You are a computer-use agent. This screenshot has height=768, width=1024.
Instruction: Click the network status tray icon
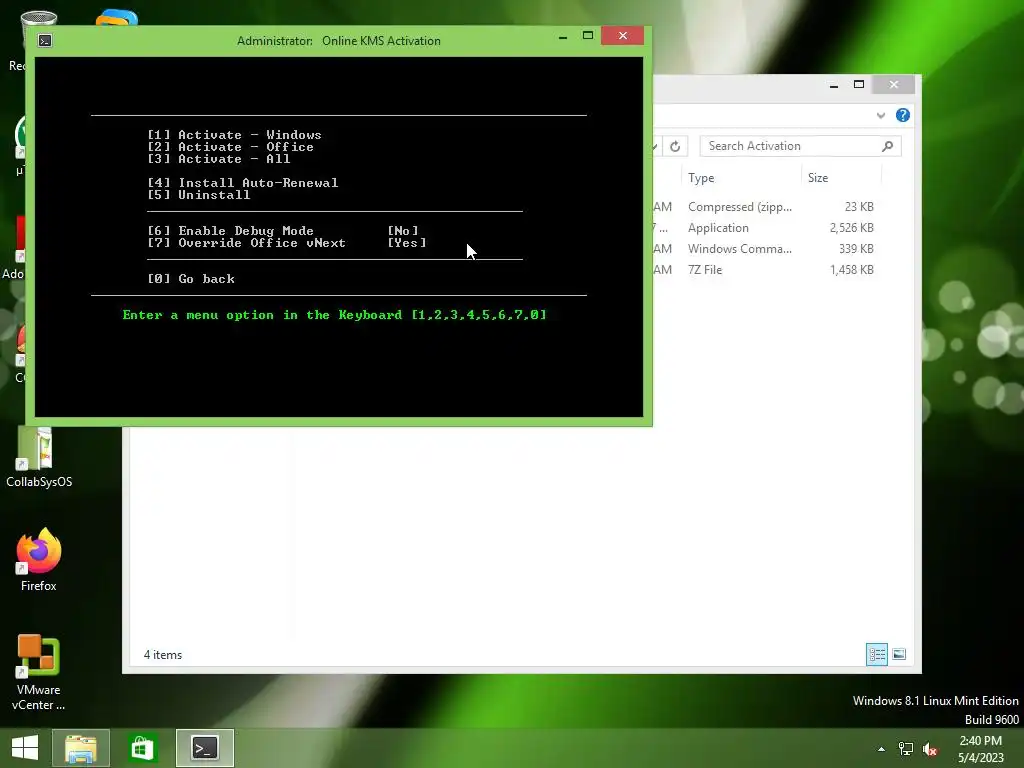[x=906, y=749]
